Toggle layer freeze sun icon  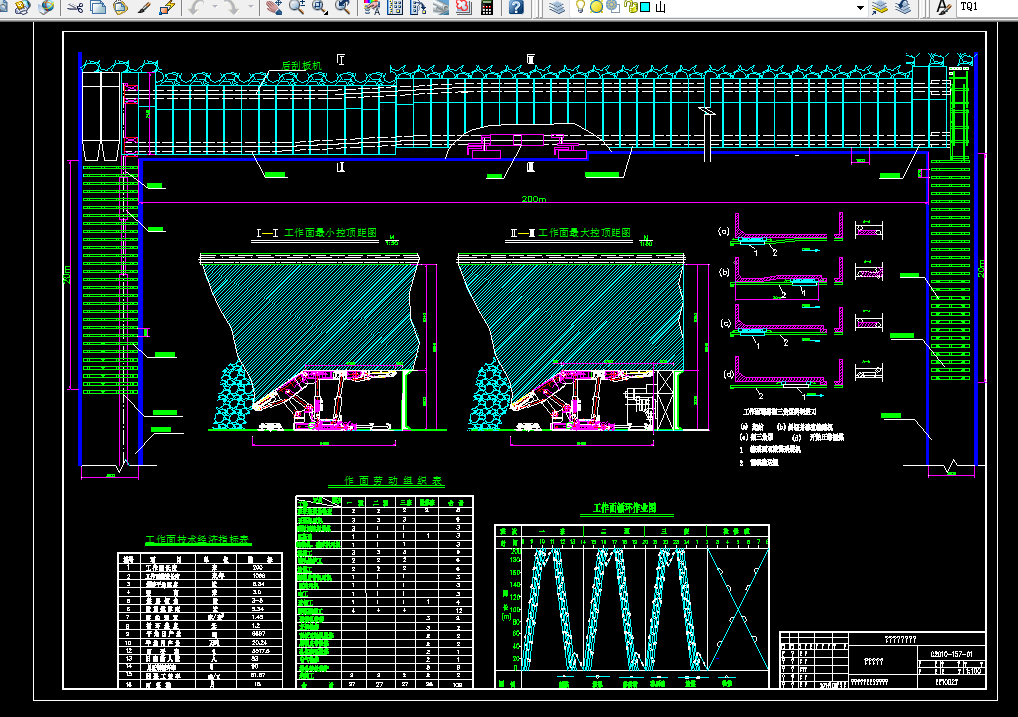pyautogui.click(x=596, y=7)
